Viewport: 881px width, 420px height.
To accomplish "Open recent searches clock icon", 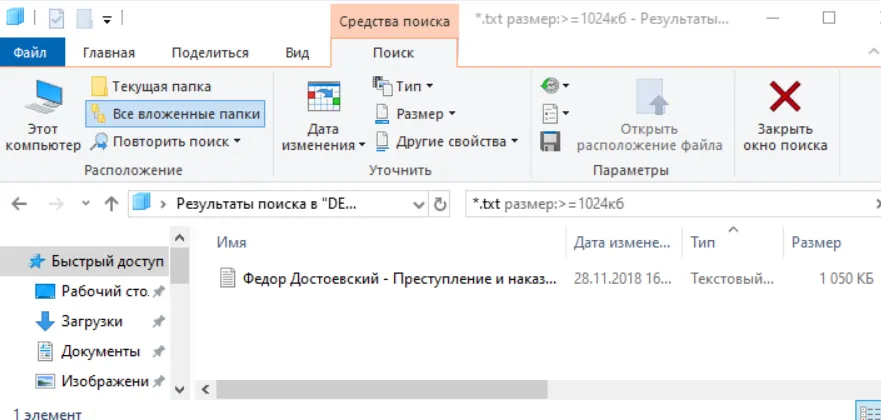I will point(555,86).
